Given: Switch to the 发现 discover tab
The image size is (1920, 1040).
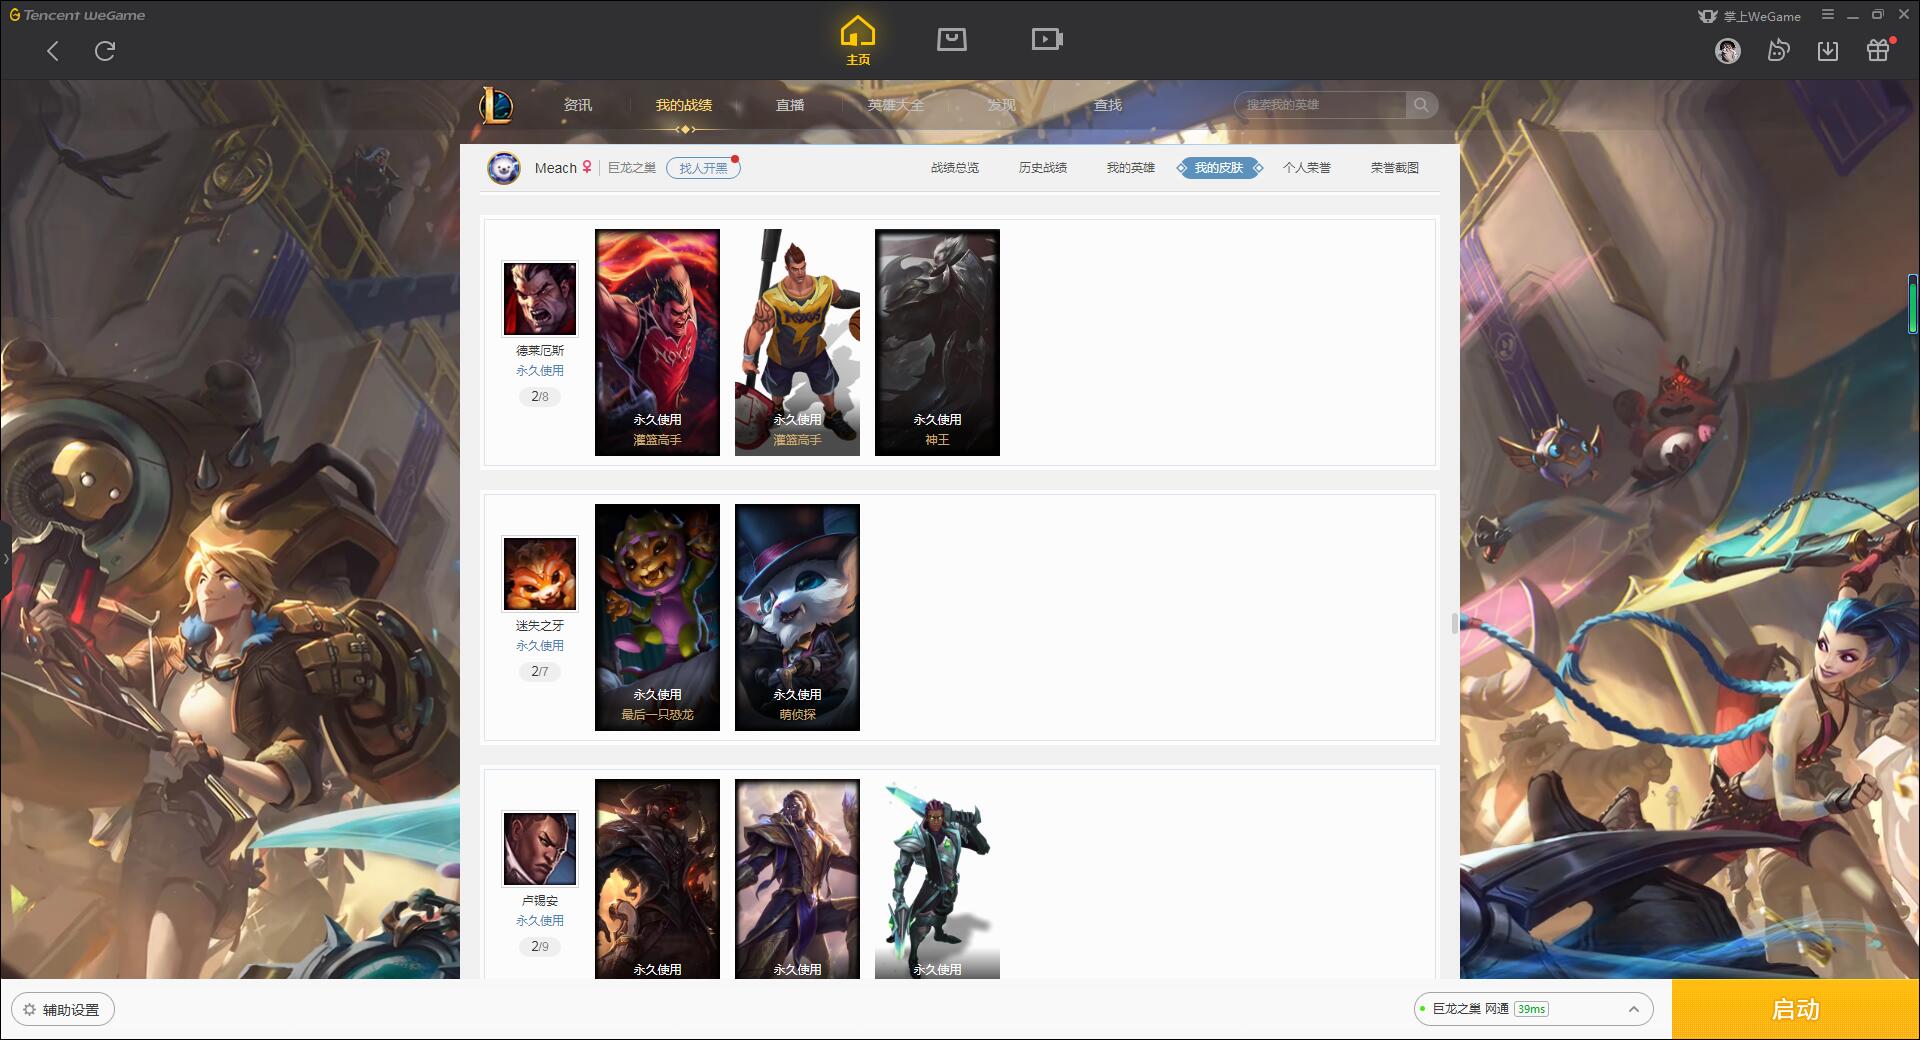Looking at the screenshot, I should 1002,105.
